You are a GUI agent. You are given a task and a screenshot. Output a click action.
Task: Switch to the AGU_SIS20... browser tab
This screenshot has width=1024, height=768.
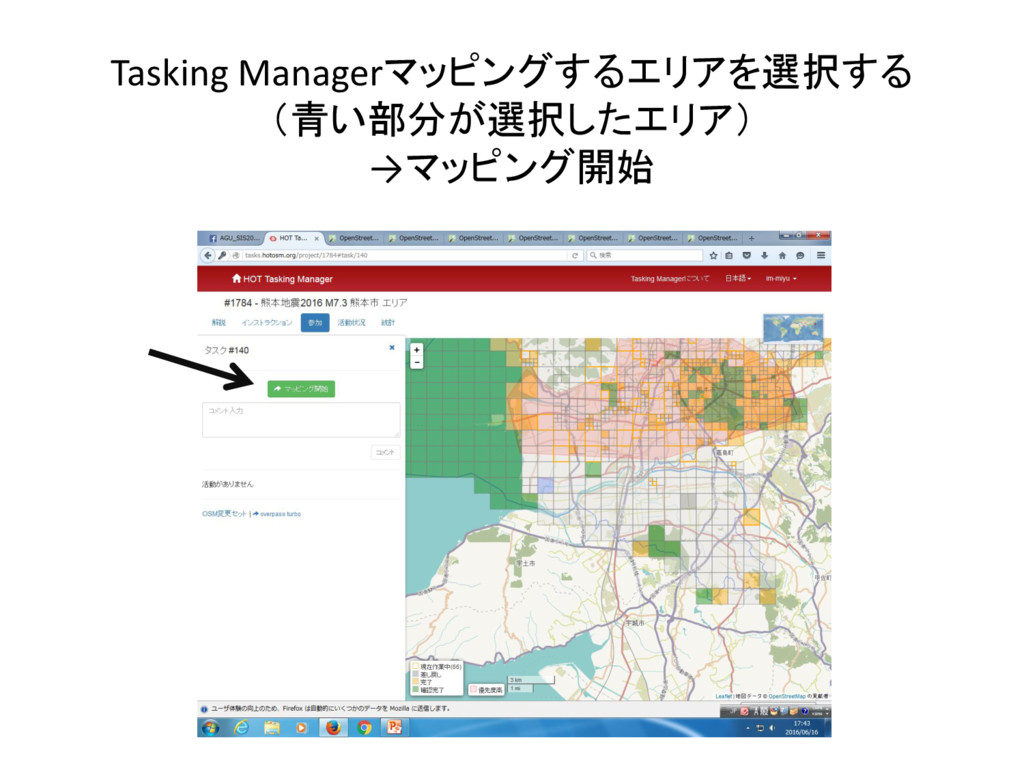[234, 238]
